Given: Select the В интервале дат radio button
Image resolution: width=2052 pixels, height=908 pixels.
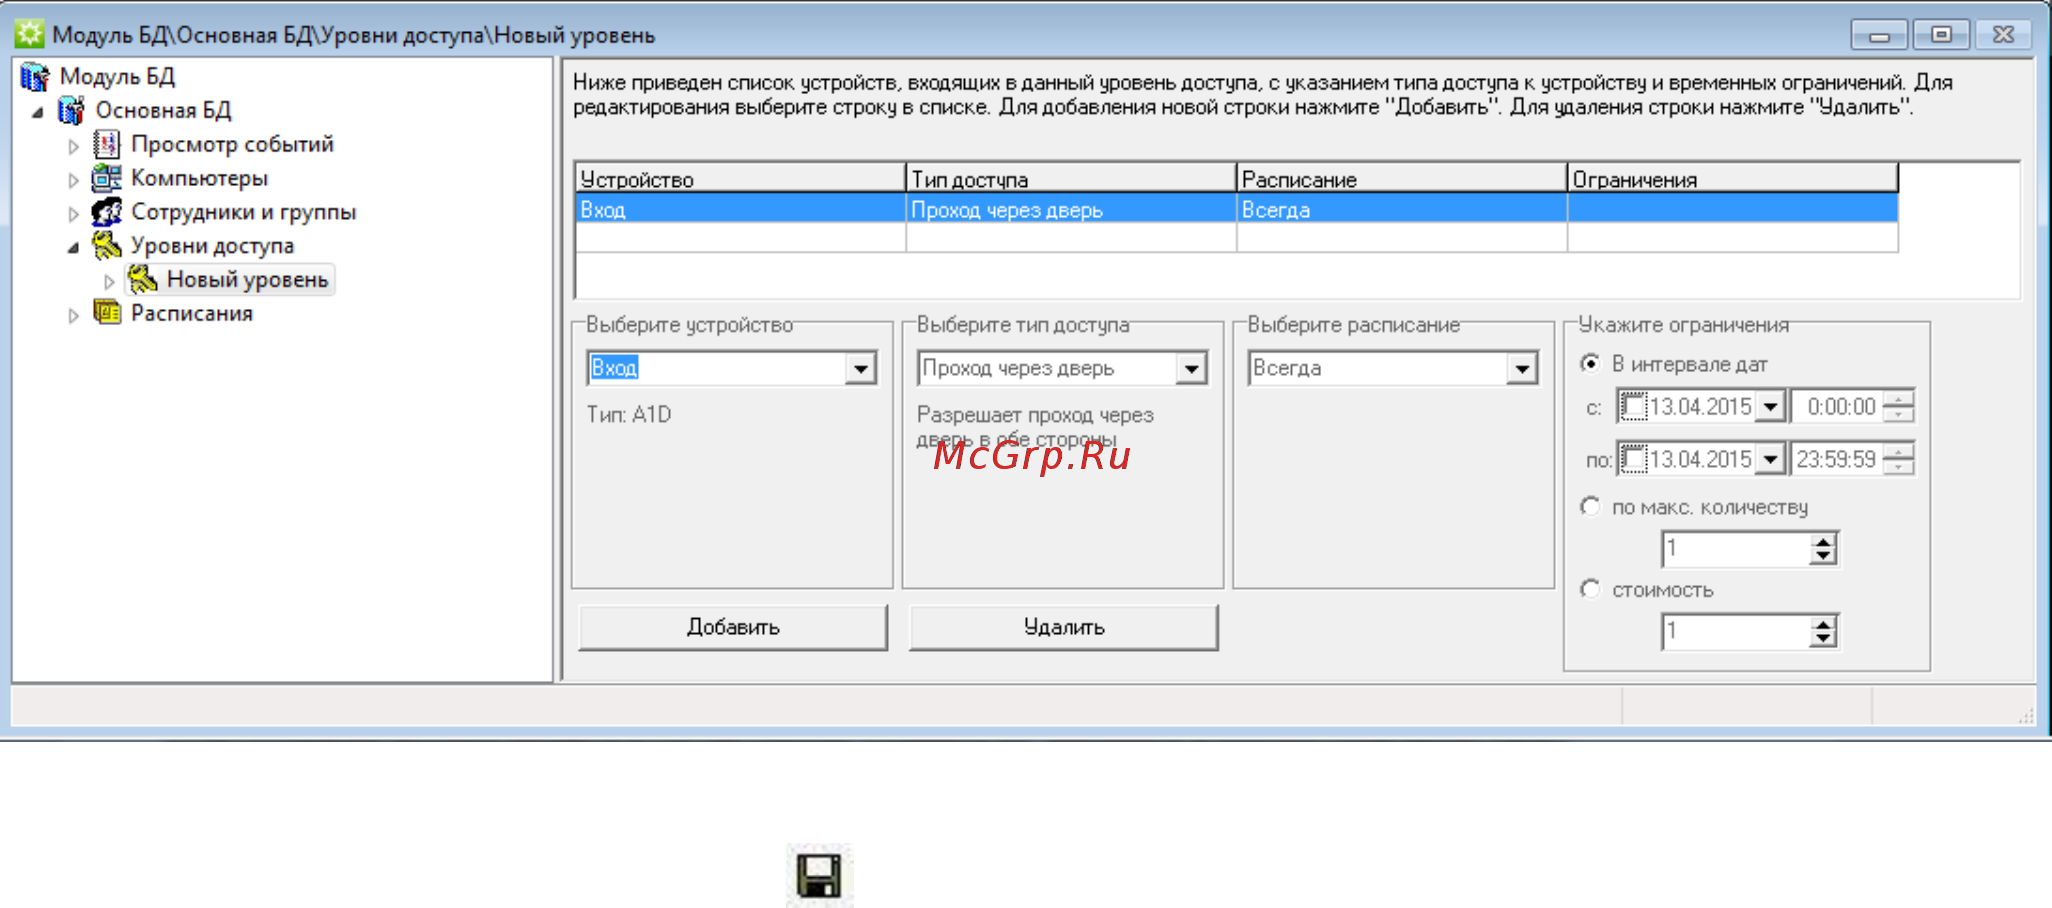Looking at the screenshot, I should point(1589,364).
